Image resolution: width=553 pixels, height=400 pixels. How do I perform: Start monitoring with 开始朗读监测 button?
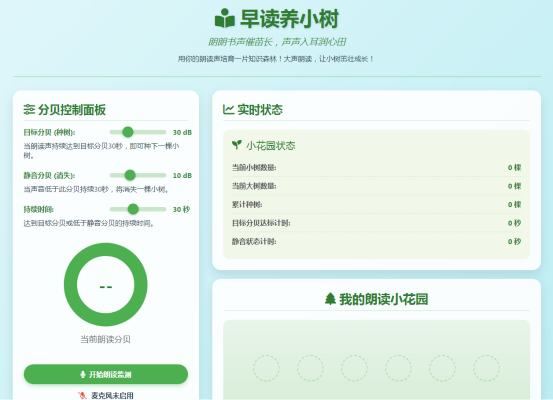[106, 374]
